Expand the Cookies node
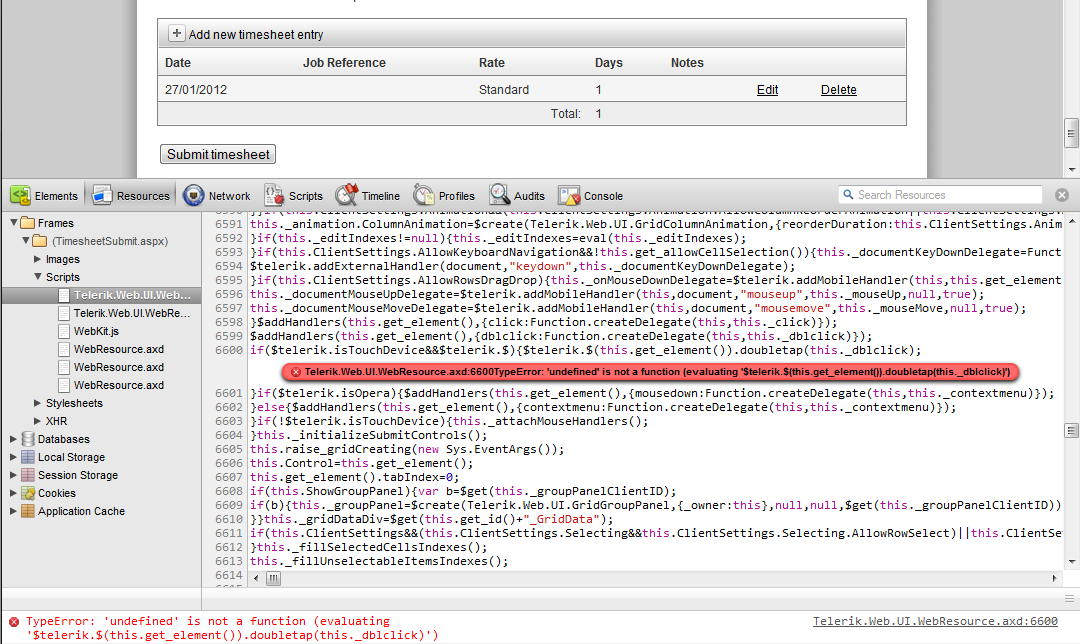Image resolution: width=1080 pixels, height=644 pixels. (13, 493)
